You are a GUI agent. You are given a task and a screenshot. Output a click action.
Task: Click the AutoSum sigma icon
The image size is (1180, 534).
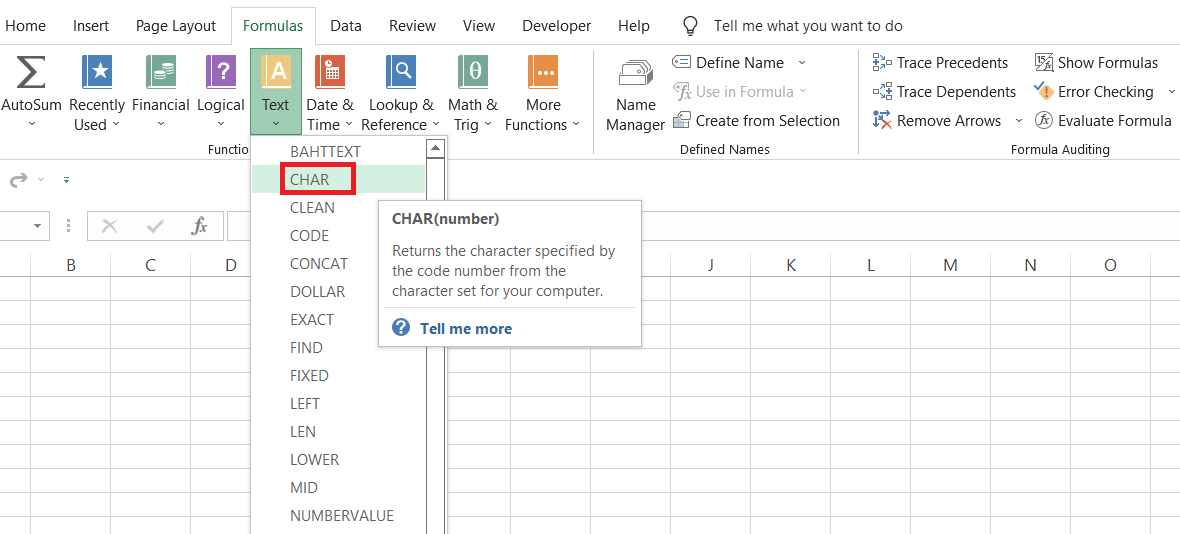point(31,73)
